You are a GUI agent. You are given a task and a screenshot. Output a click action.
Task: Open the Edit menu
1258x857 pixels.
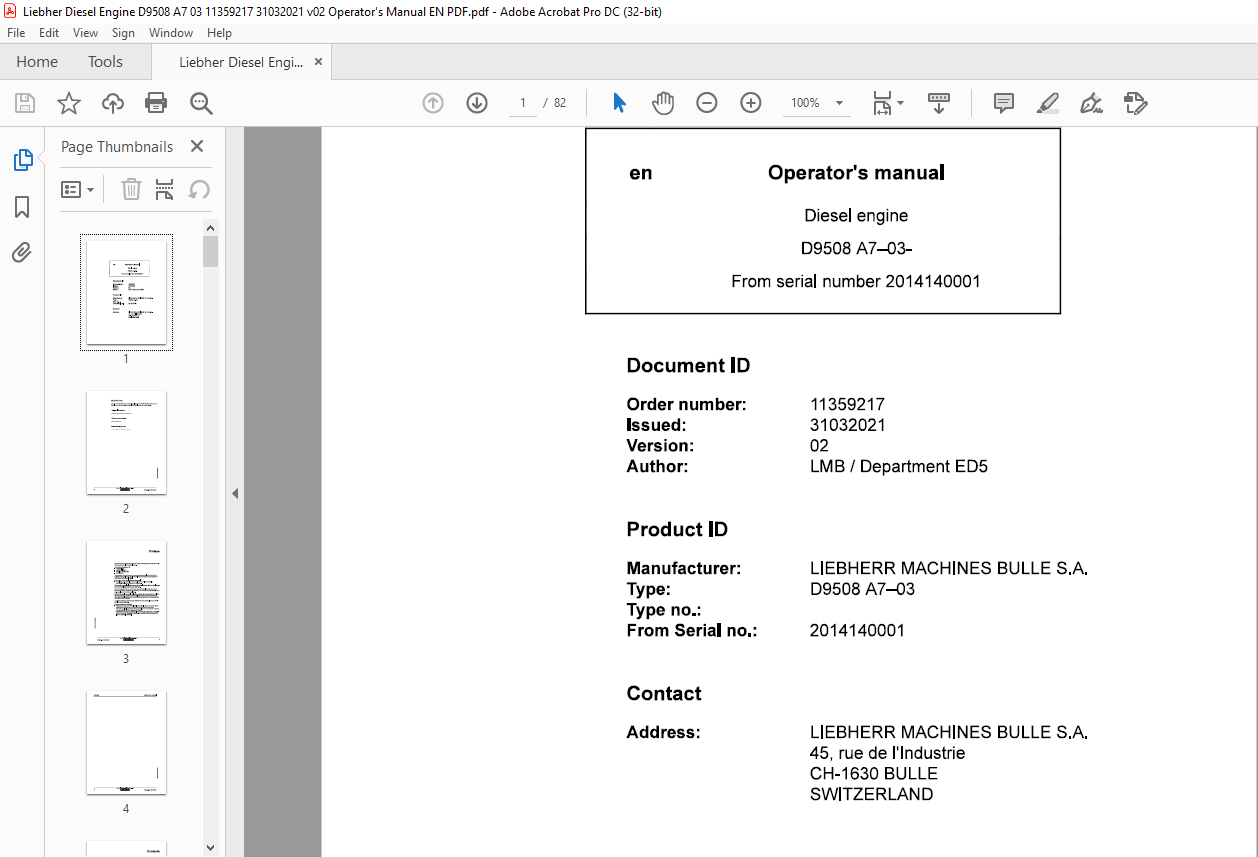pyautogui.click(x=49, y=33)
